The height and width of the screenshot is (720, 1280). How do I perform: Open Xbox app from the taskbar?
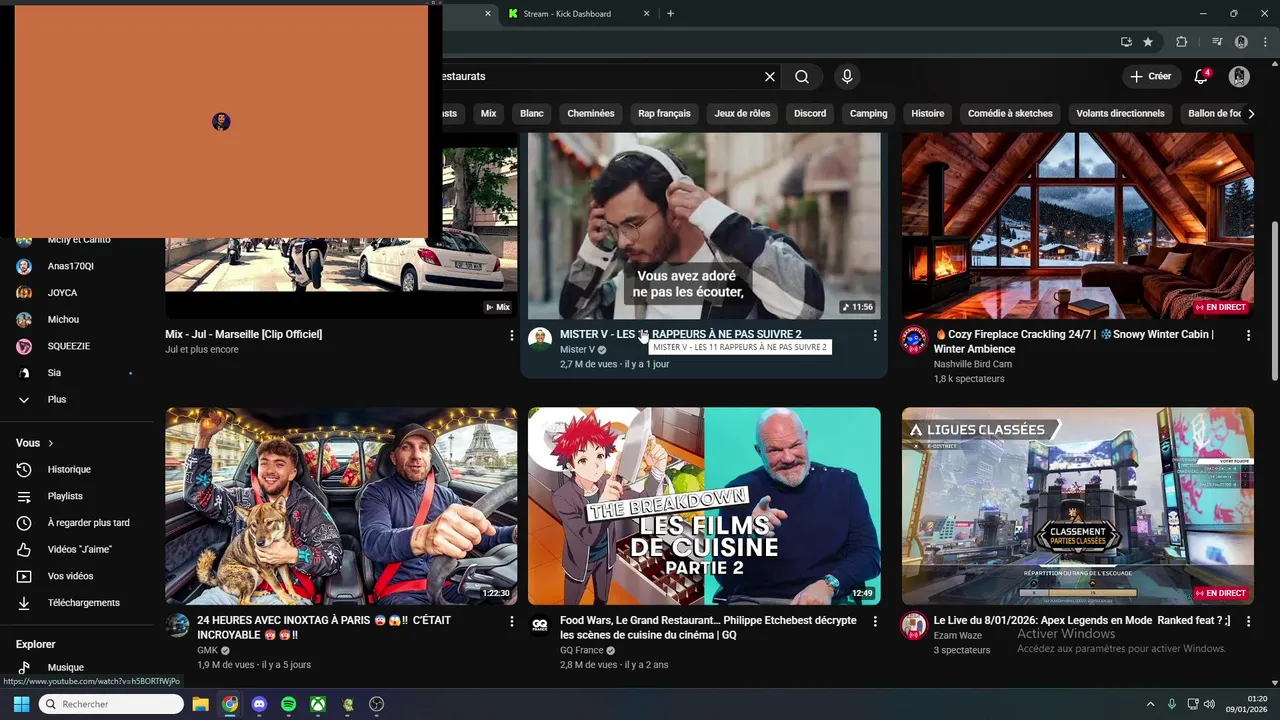tap(317, 704)
